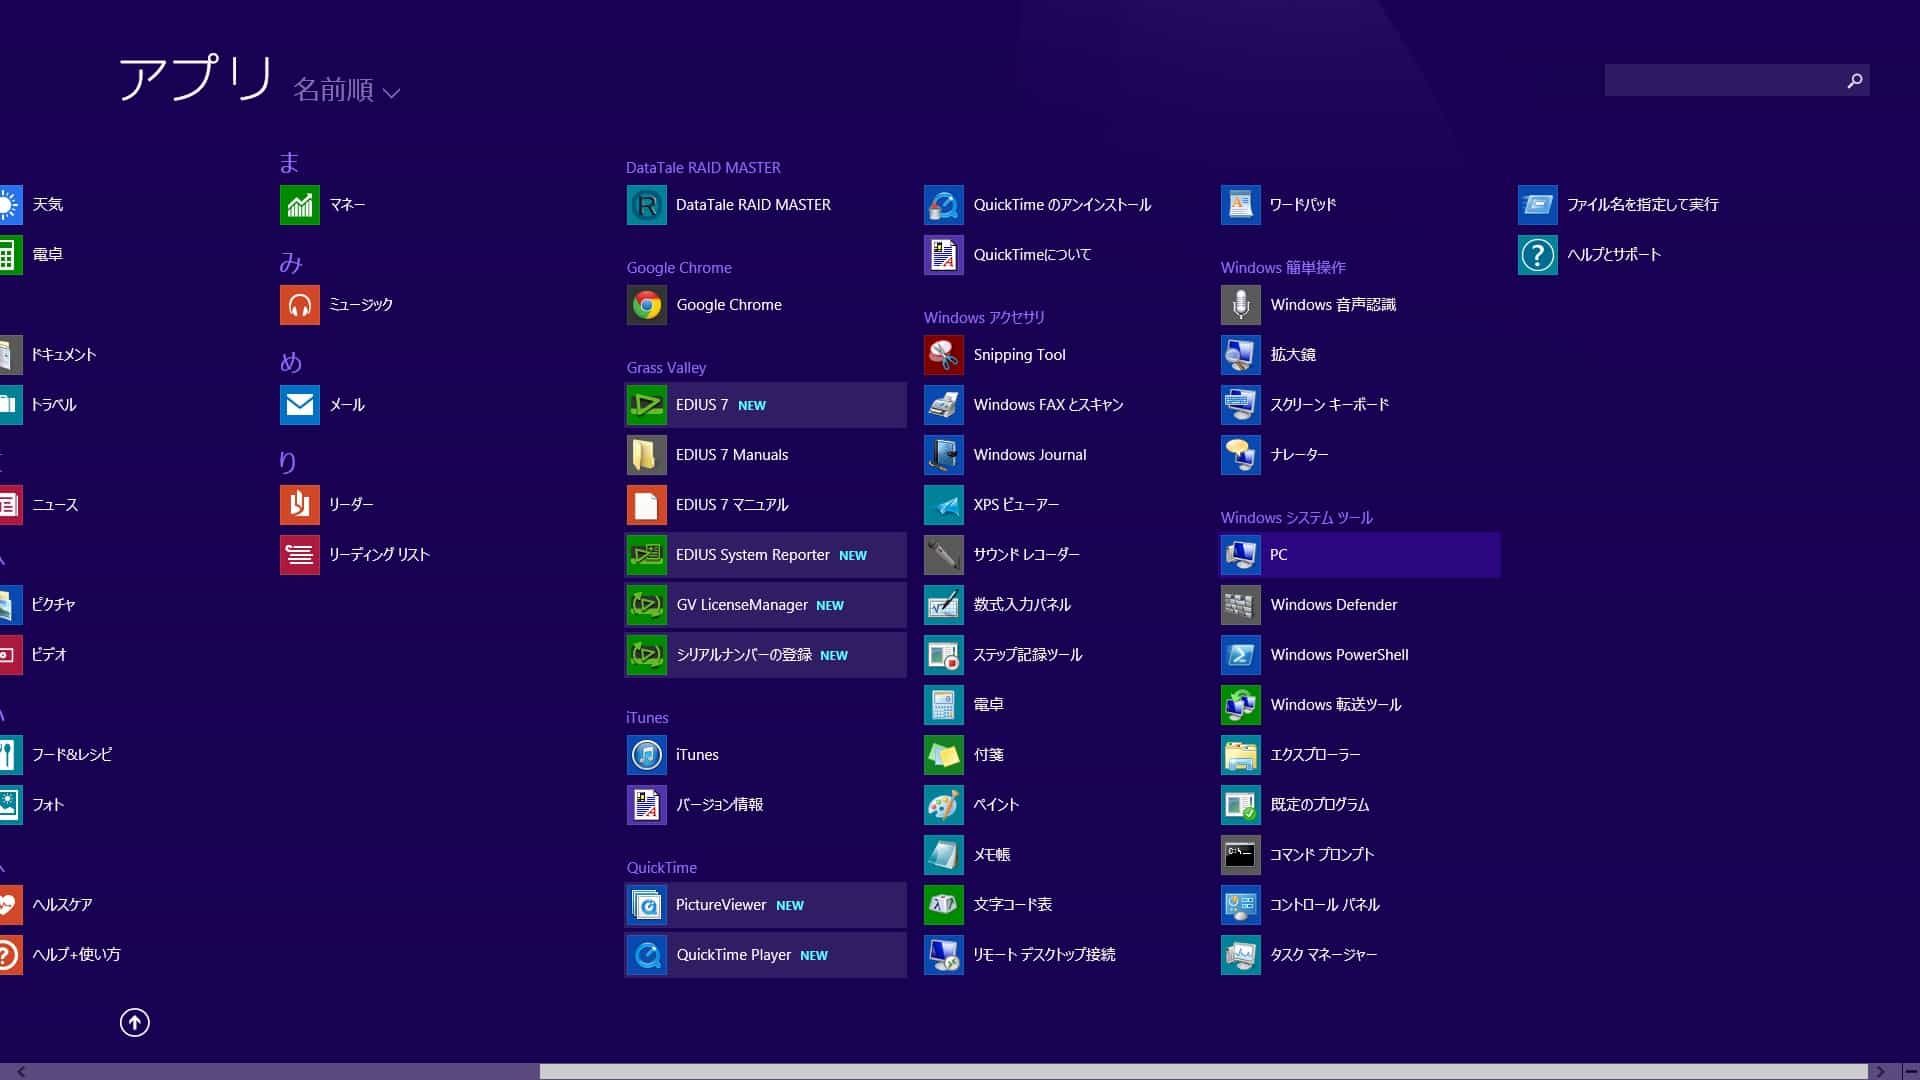This screenshot has width=1920, height=1080.
Task: Expand the 名前順 sort dropdown
Action: [x=346, y=90]
